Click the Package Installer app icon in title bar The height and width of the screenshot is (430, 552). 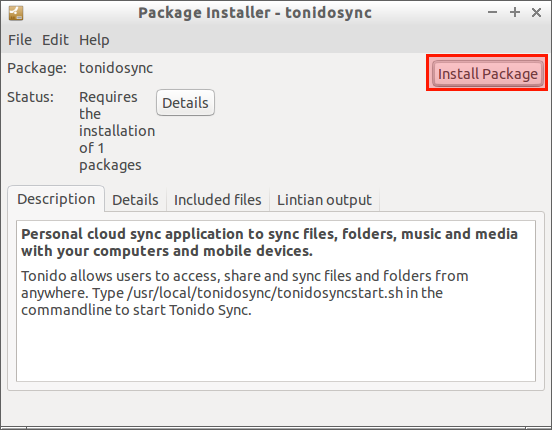pyautogui.click(x=16, y=13)
